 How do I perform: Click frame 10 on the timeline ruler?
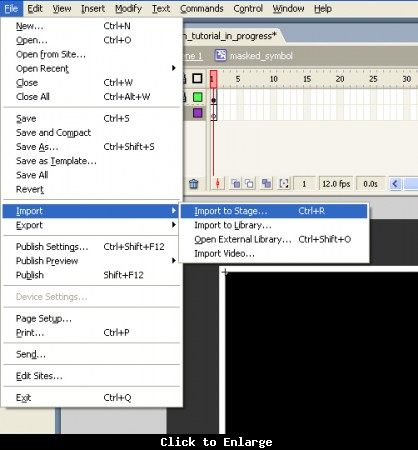[x=274, y=79]
